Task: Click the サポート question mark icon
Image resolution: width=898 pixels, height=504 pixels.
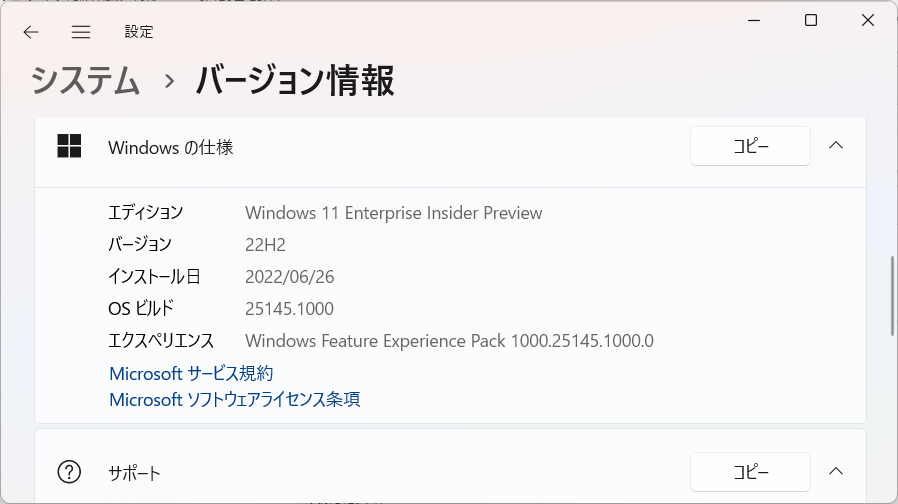Action: pyautogui.click(x=69, y=472)
